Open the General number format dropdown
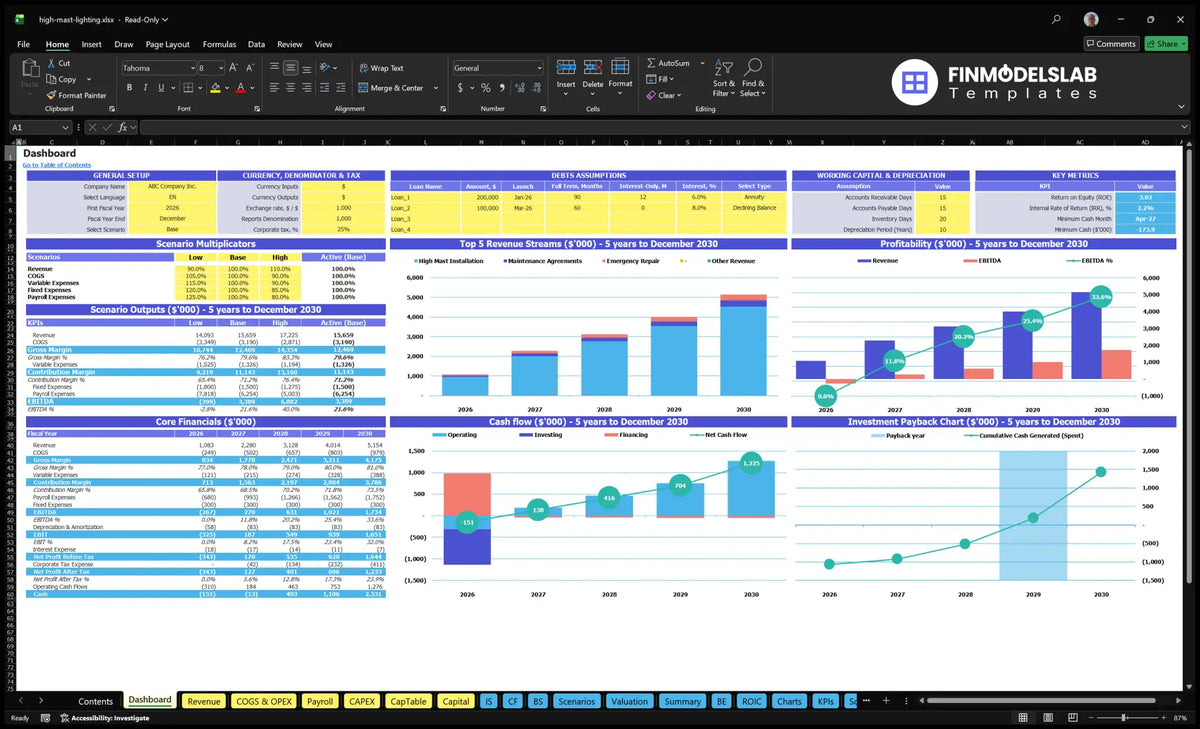The image size is (1200, 729). [x=538, y=68]
